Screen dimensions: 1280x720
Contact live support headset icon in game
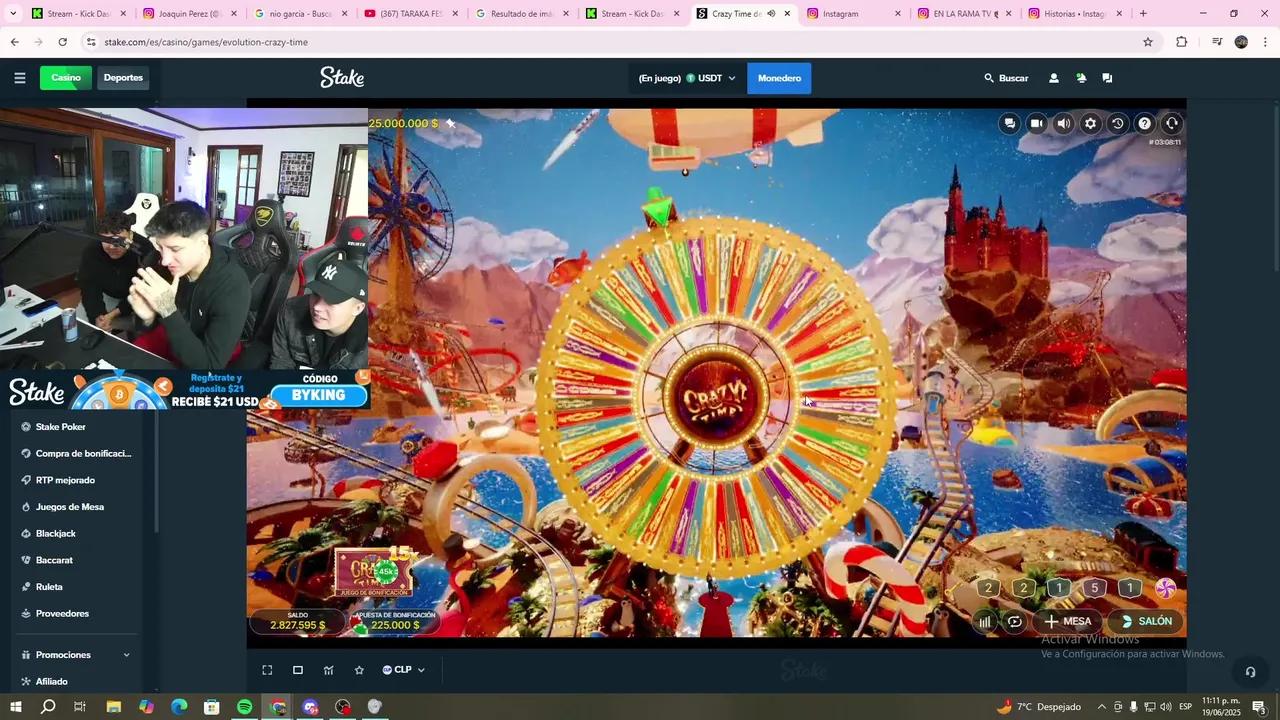(x=1172, y=123)
